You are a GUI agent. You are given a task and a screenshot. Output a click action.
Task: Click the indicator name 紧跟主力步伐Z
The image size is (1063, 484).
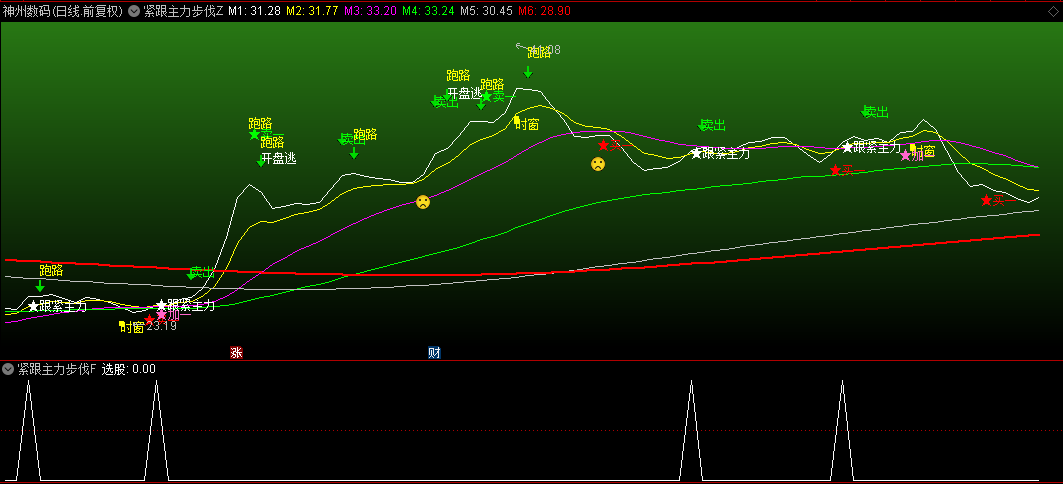pos(183,11)
